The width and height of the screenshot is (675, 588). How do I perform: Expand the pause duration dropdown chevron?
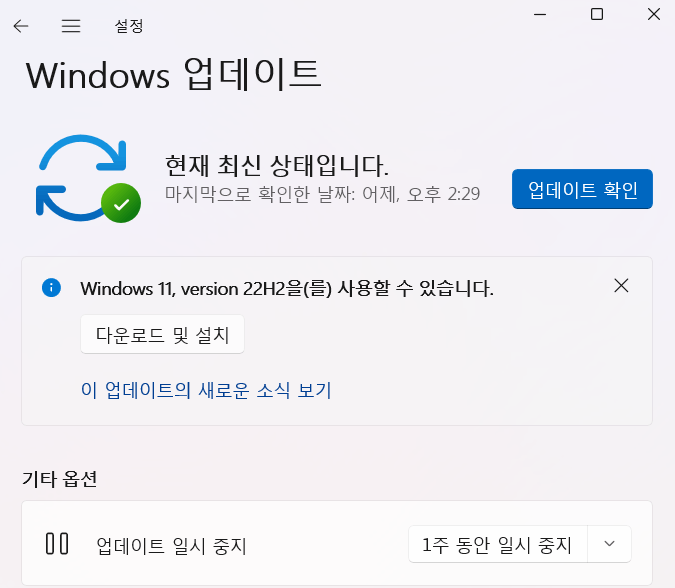coord(609,544)
